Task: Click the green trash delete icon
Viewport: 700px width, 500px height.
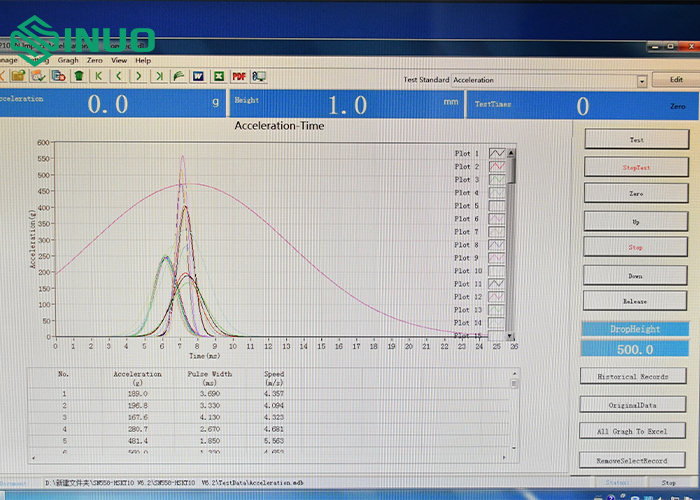Action: (78, 76)
